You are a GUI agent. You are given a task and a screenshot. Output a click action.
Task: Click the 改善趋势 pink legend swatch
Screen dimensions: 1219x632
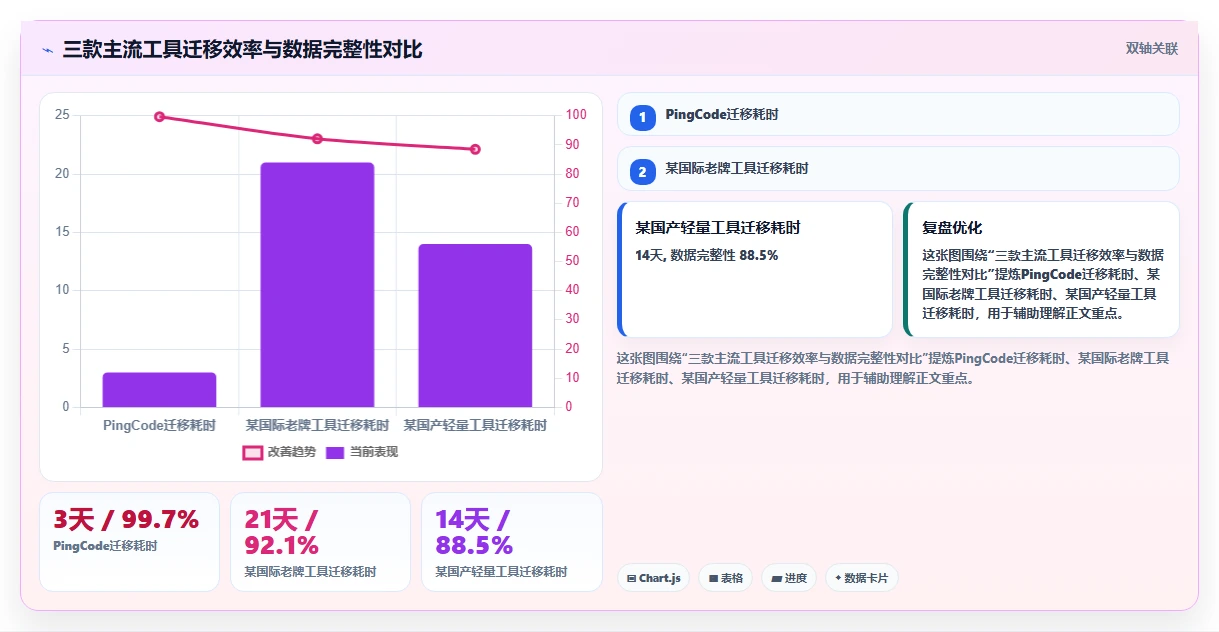pyautogui.click(x=253, y=452)
